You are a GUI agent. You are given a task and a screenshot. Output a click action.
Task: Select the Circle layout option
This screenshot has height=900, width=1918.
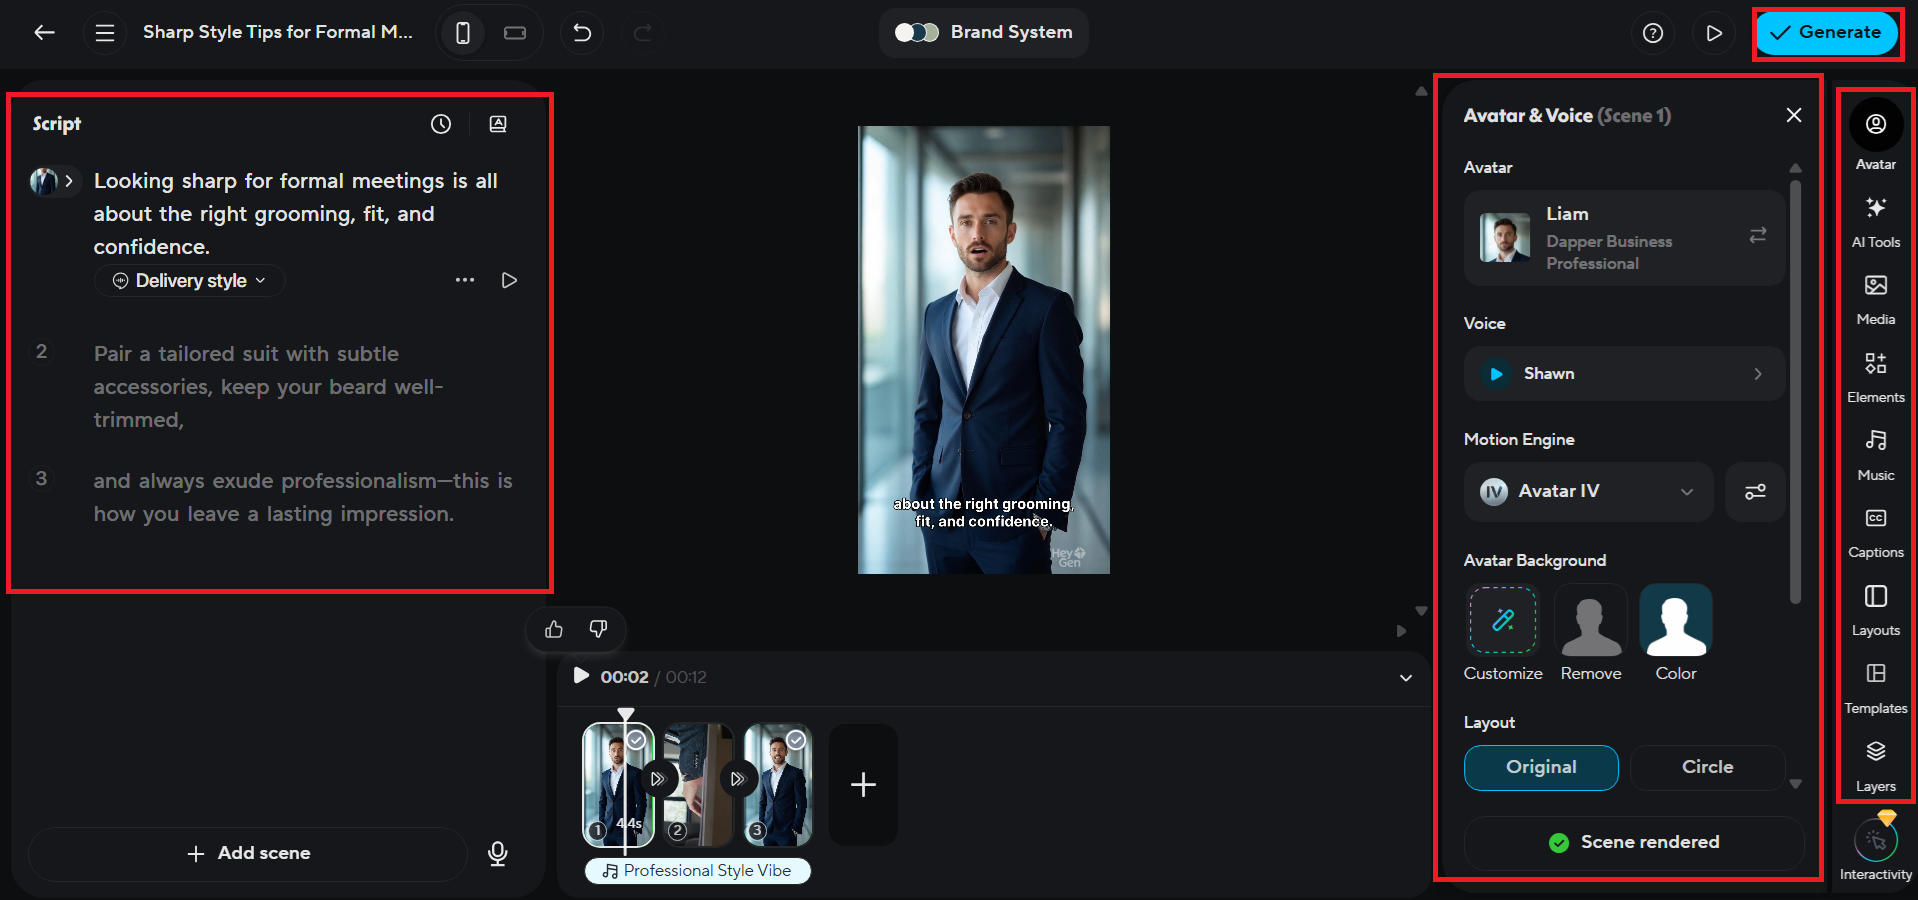(x=1707, y=768)
